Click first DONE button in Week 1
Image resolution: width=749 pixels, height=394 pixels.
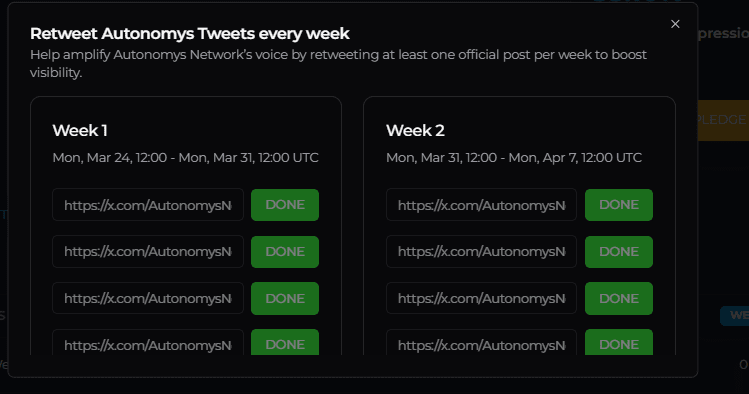point(285,205)
